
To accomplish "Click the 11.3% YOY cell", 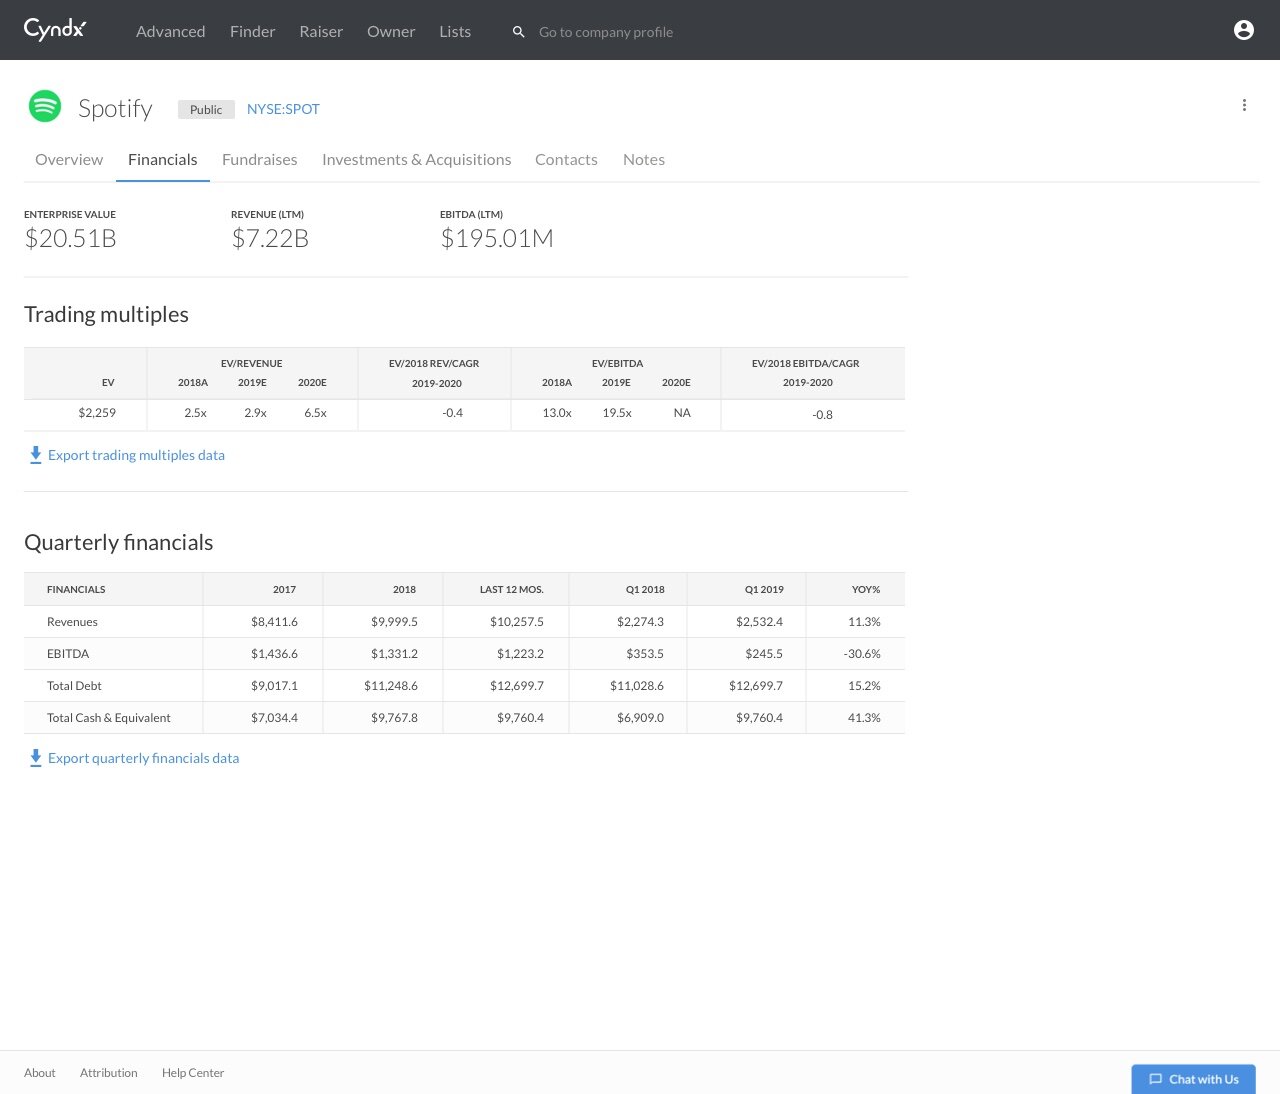I will pyautogui.click(x=864, y=622).
